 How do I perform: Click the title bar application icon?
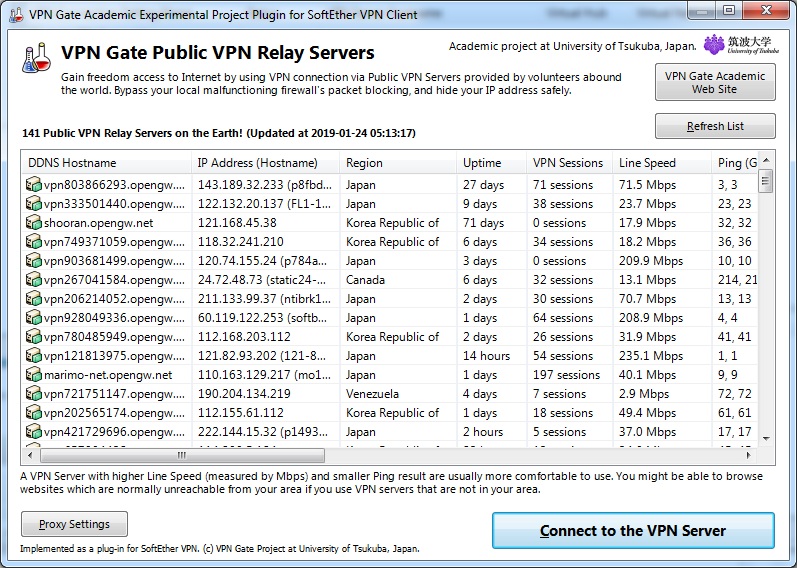[13, 11]
